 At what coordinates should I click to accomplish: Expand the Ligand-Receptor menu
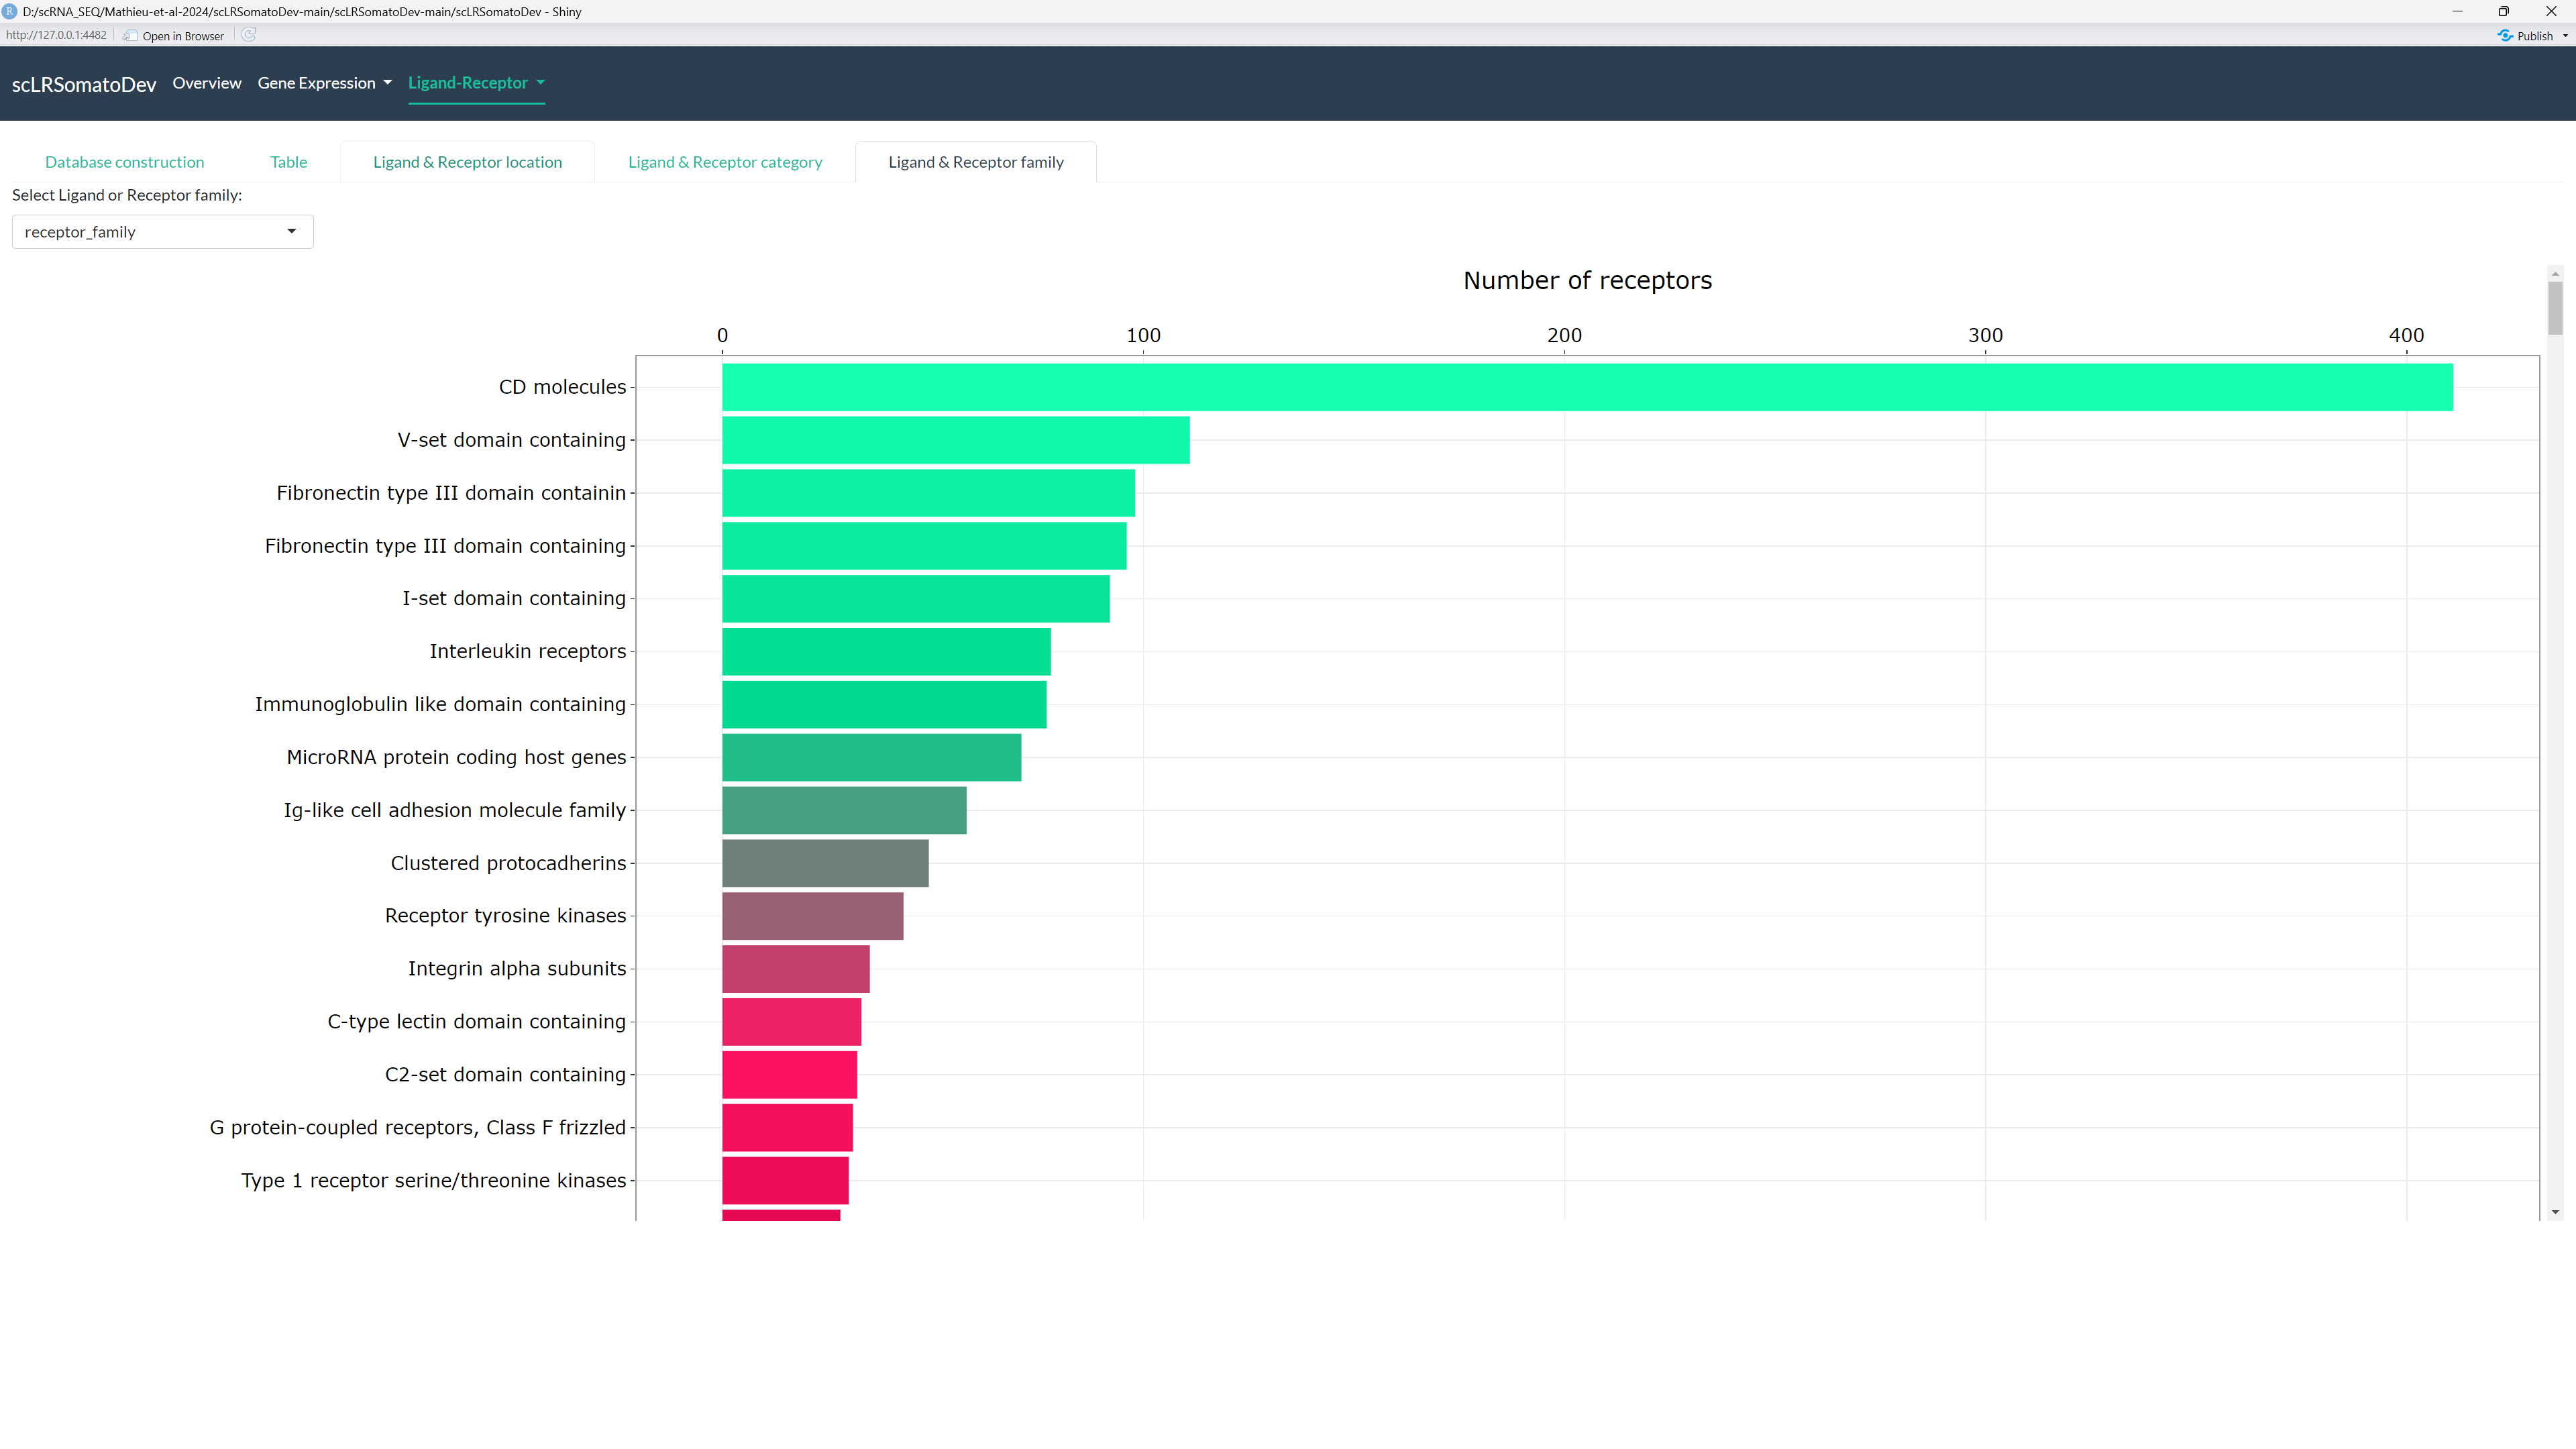tap(476, 83)
